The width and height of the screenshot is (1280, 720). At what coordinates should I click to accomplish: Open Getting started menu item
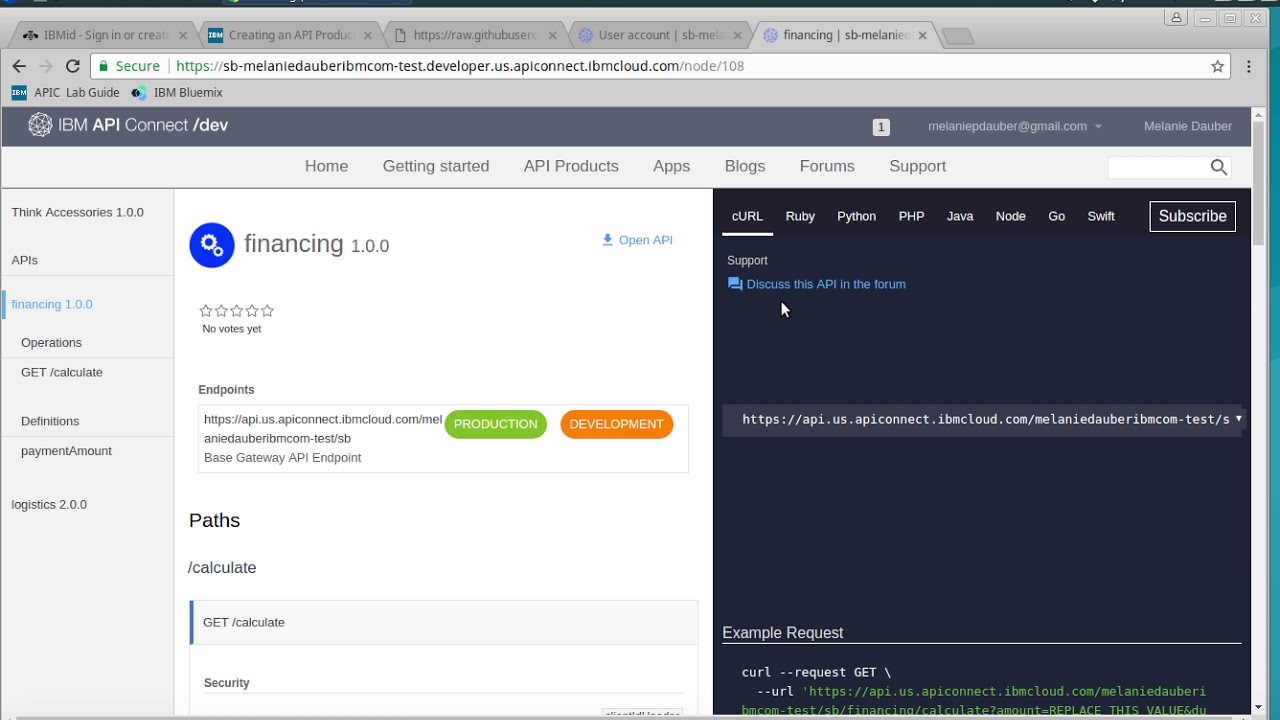click(x=436, y=166)
